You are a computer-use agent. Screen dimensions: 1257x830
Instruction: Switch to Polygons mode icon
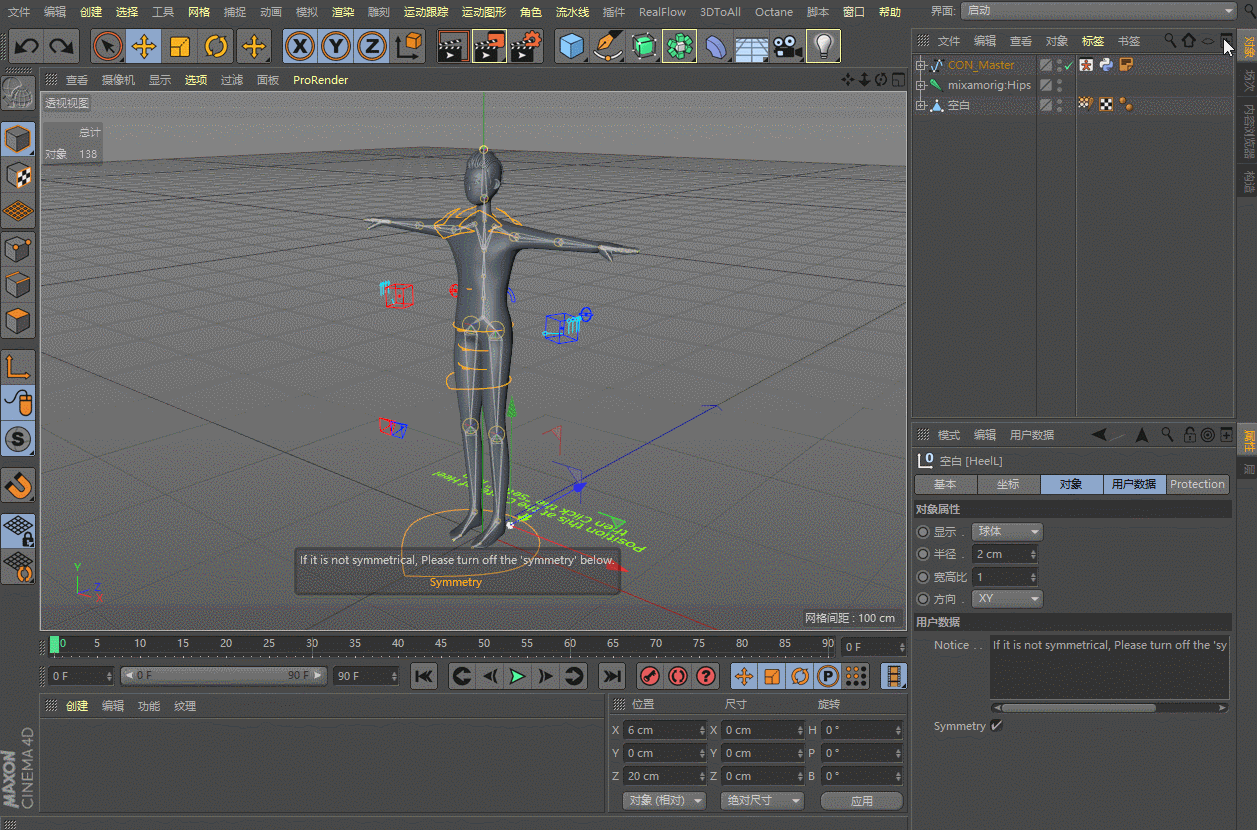pos(18,322)
